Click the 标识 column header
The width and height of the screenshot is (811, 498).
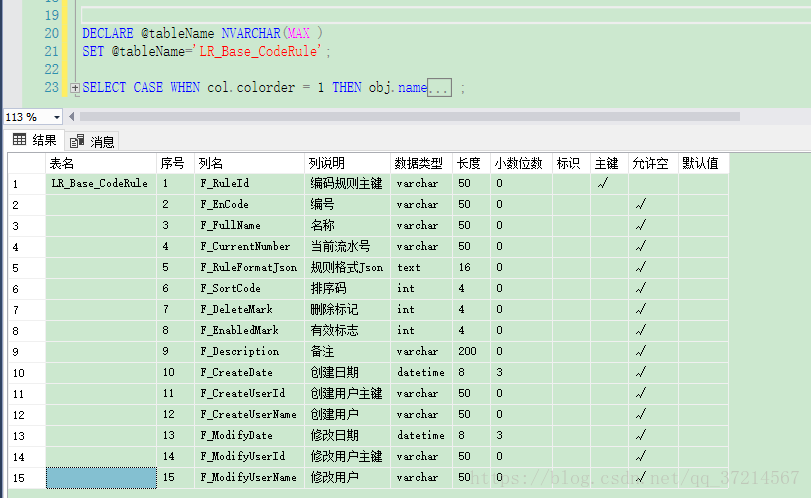click(572, 163)
